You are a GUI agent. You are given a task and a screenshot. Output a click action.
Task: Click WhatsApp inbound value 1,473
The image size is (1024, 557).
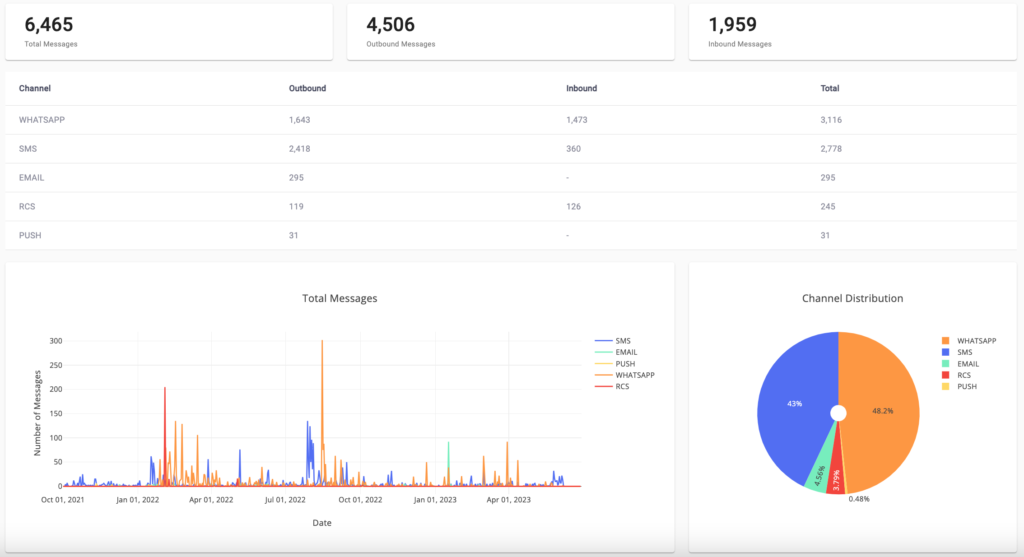click(x=577, y=120)
